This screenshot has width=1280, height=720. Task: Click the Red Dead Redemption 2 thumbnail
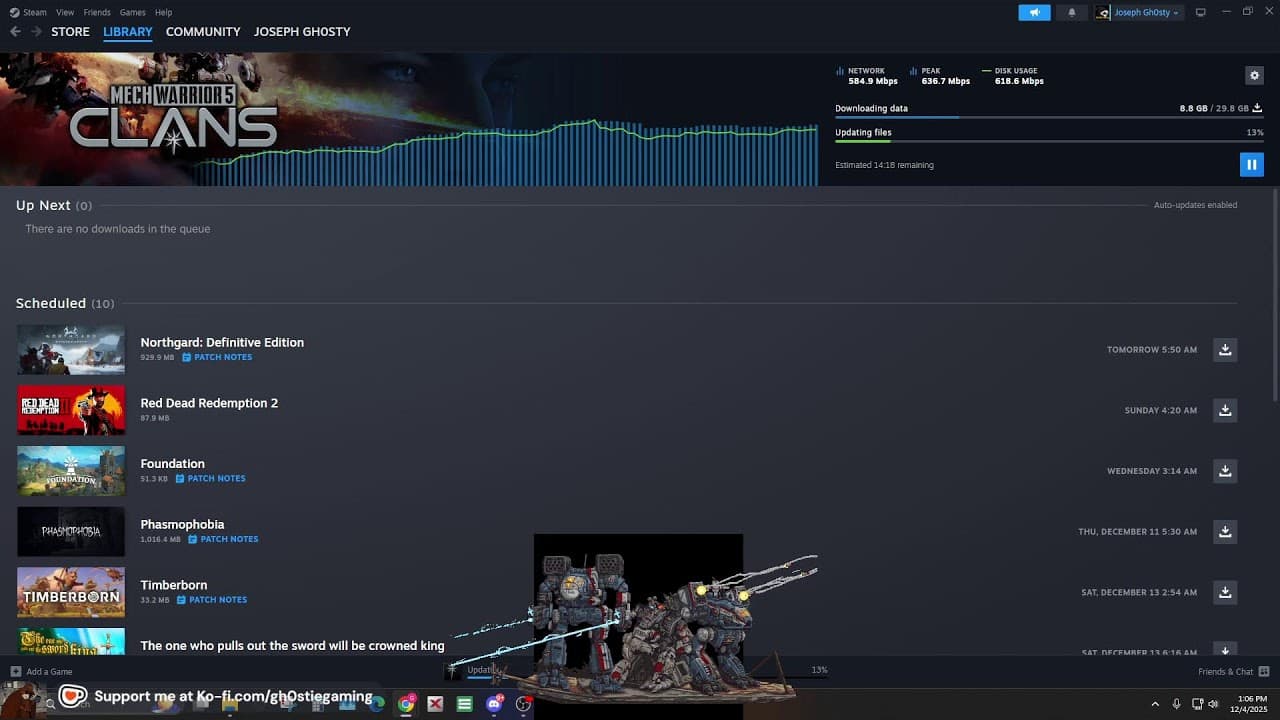pos(71,410)
